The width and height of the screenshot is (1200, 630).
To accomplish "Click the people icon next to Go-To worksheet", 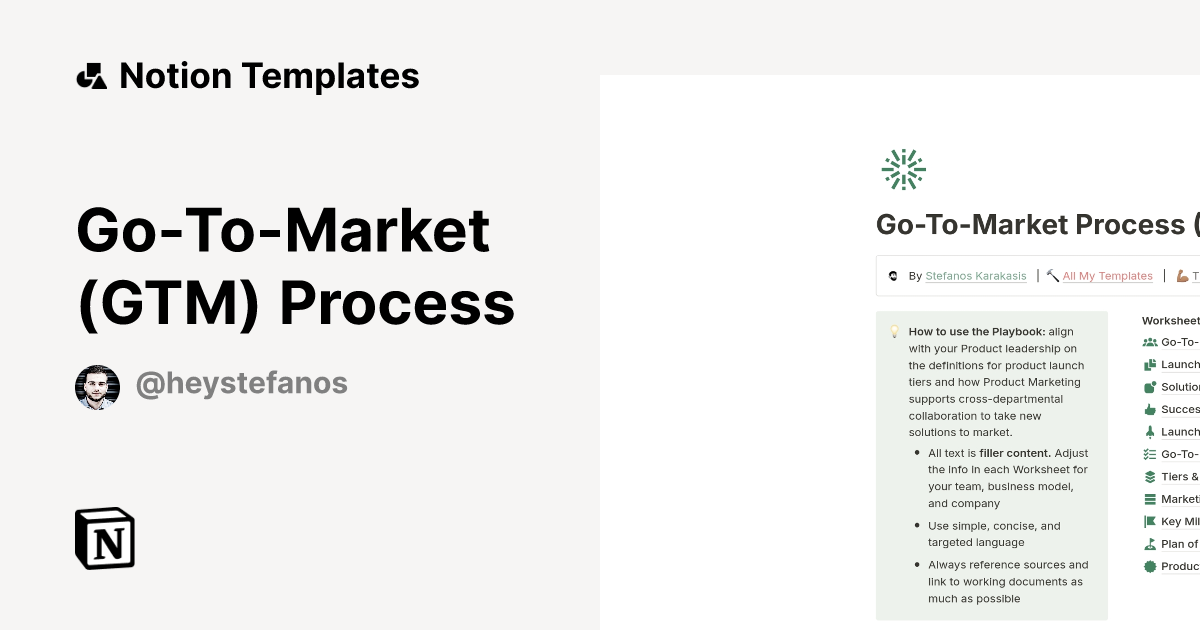I will pos(1150,342).
